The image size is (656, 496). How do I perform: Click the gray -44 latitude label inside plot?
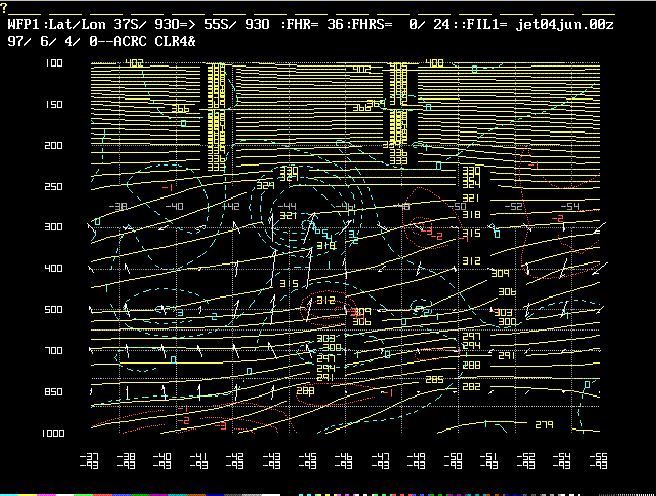click(287, 206)
